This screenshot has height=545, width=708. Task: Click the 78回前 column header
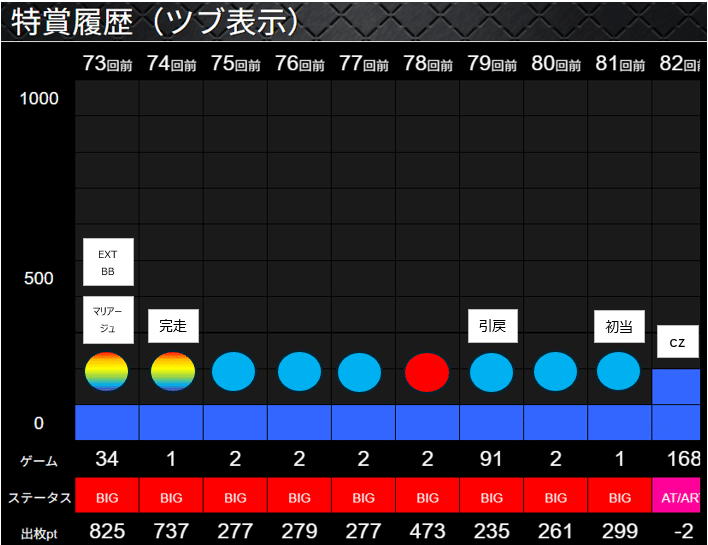click(x=428, y=64)
